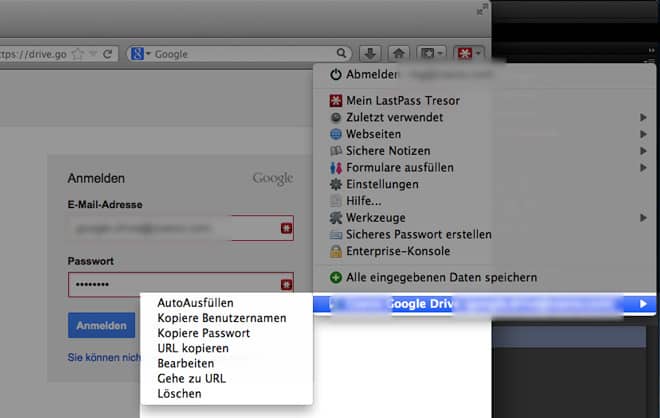Screen dimensions: 660x418
Task: Expand the Sichere Notizen submenu arrow
Action: tap(643, 151)
